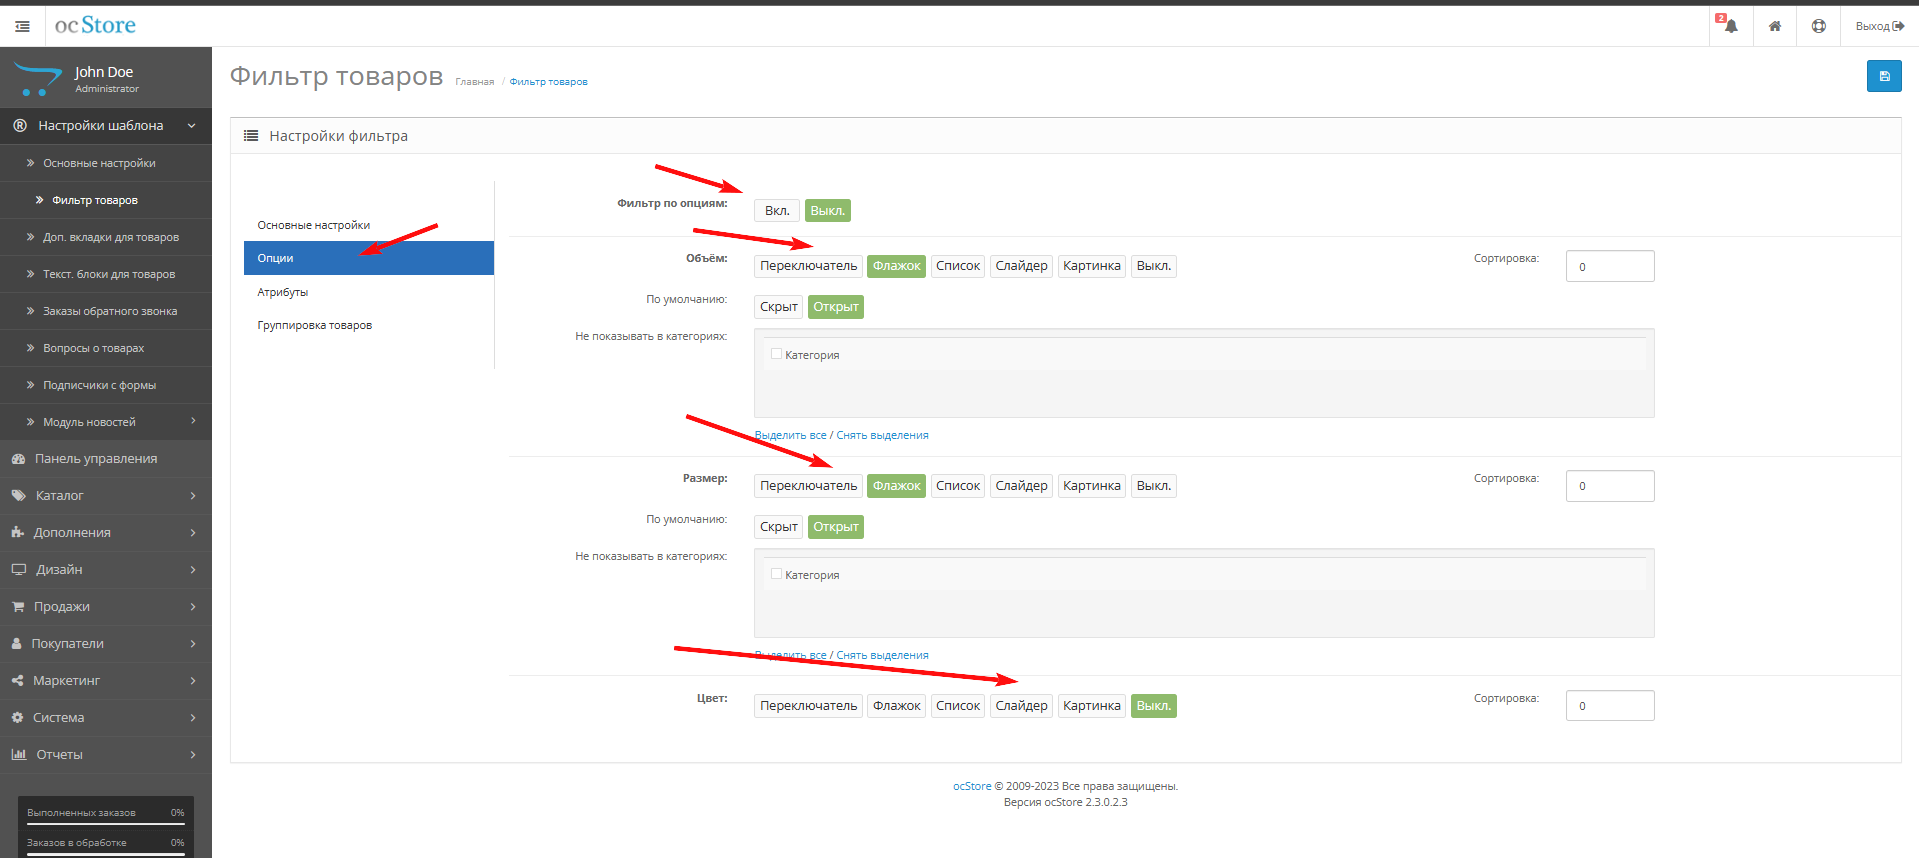Viewport: 1919px width, 858px height.
Task: Tick Категория checkbox under Размер
Action: pos(776,574)
